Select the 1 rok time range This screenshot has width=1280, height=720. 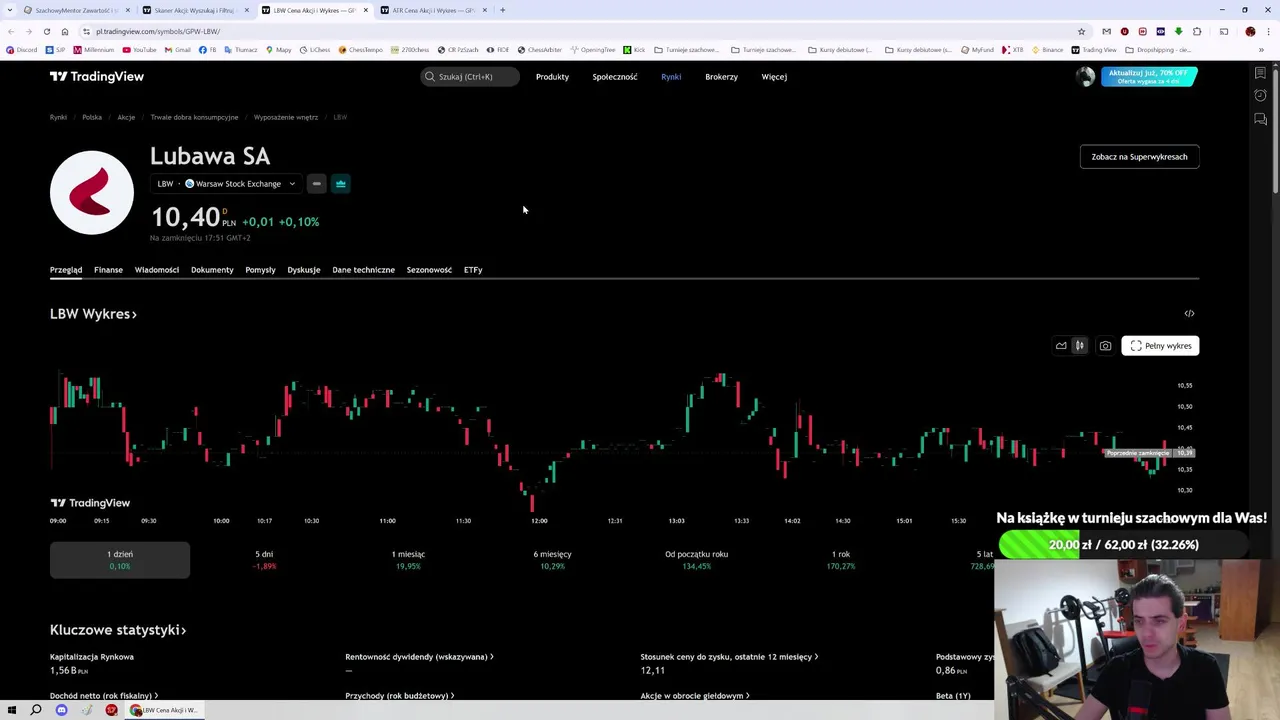(840, 560)
